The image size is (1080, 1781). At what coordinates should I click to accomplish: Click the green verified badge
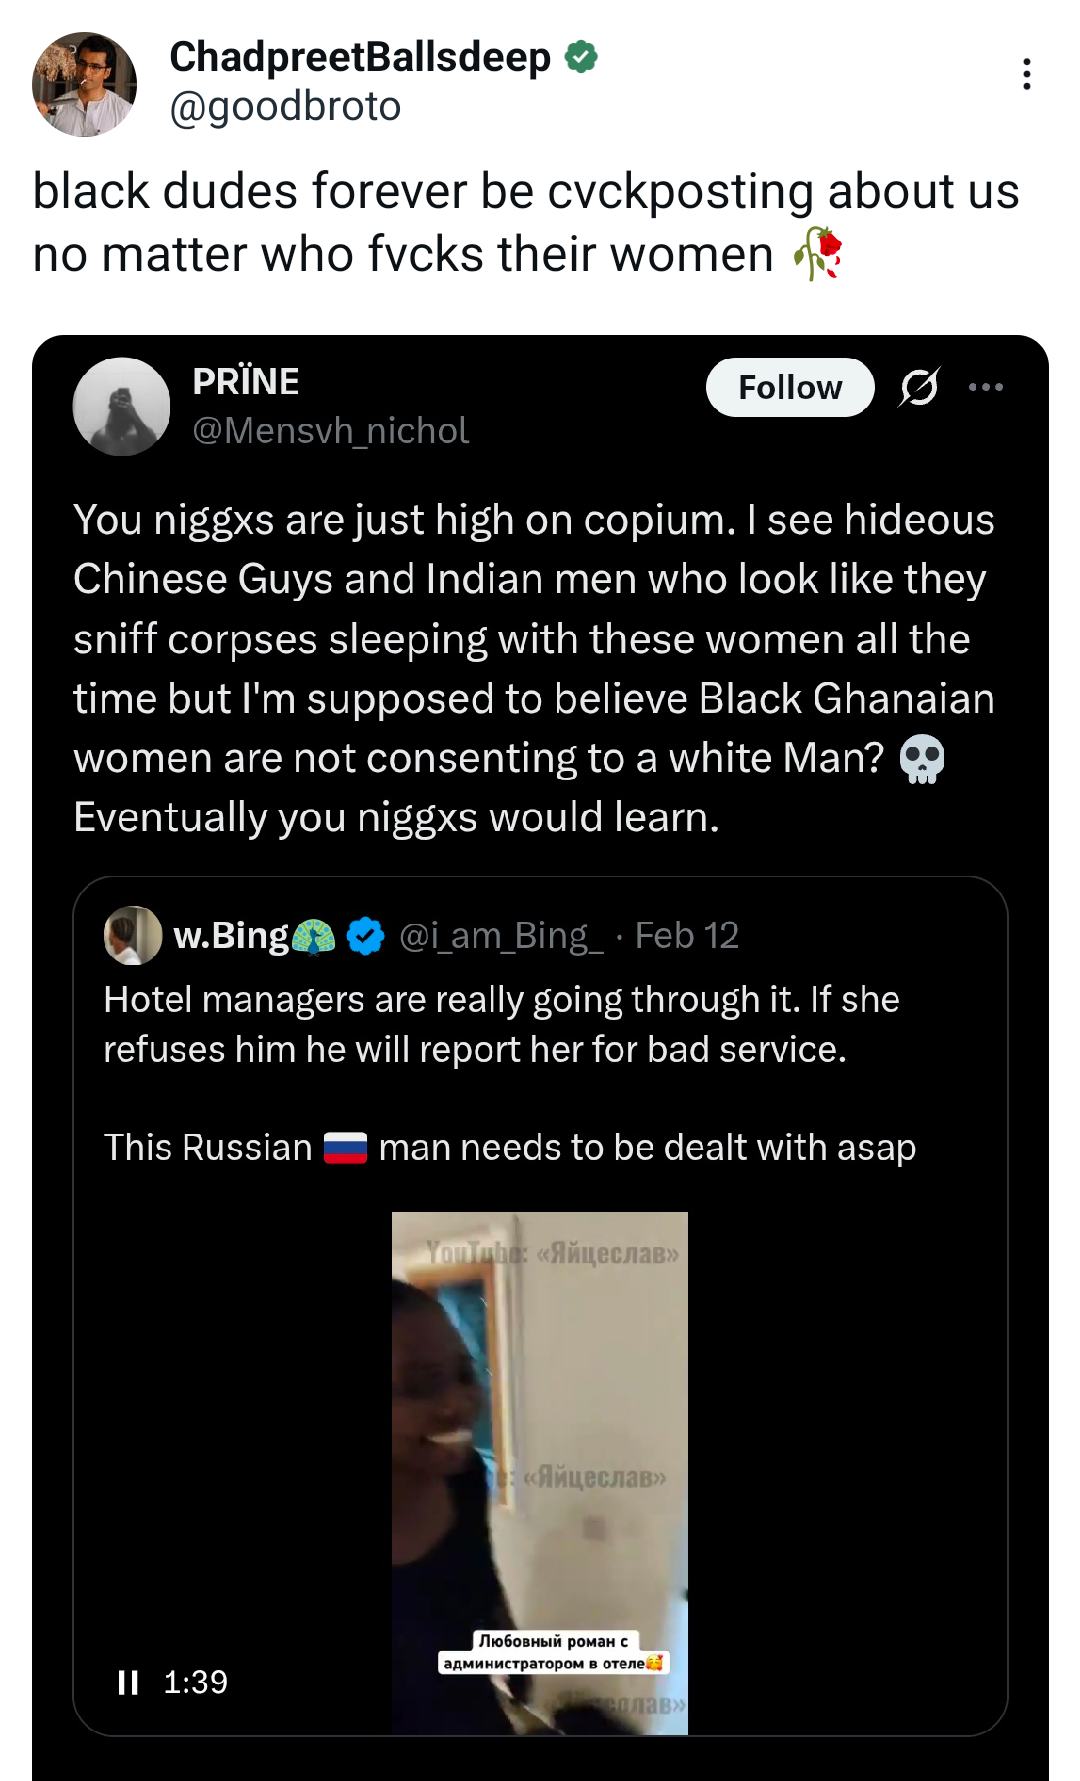[x=581, y=57]
